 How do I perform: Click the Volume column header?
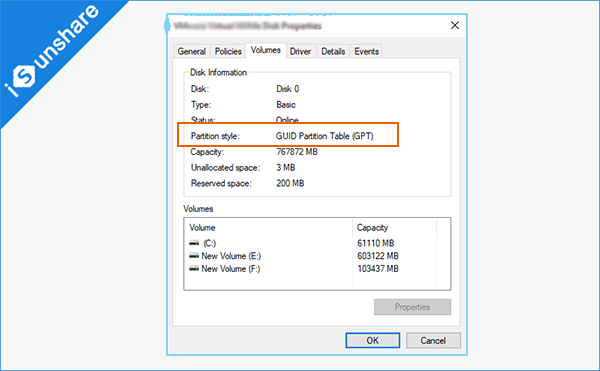[x=202, y=228]
